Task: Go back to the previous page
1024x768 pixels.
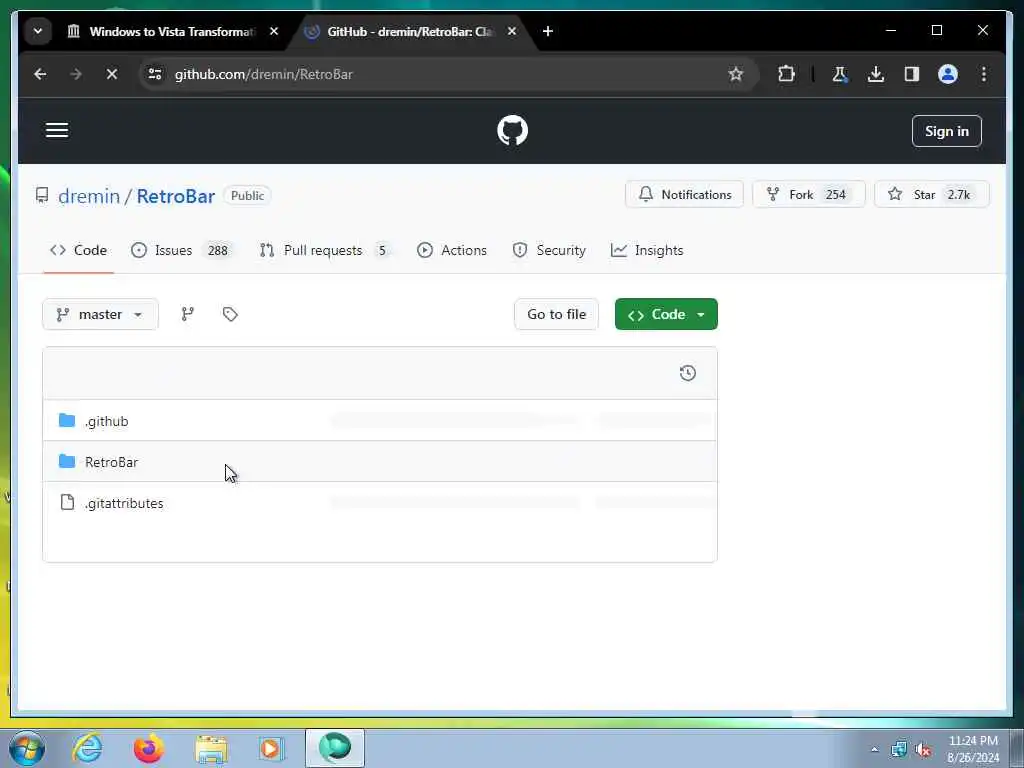Action: click(40, 74)
